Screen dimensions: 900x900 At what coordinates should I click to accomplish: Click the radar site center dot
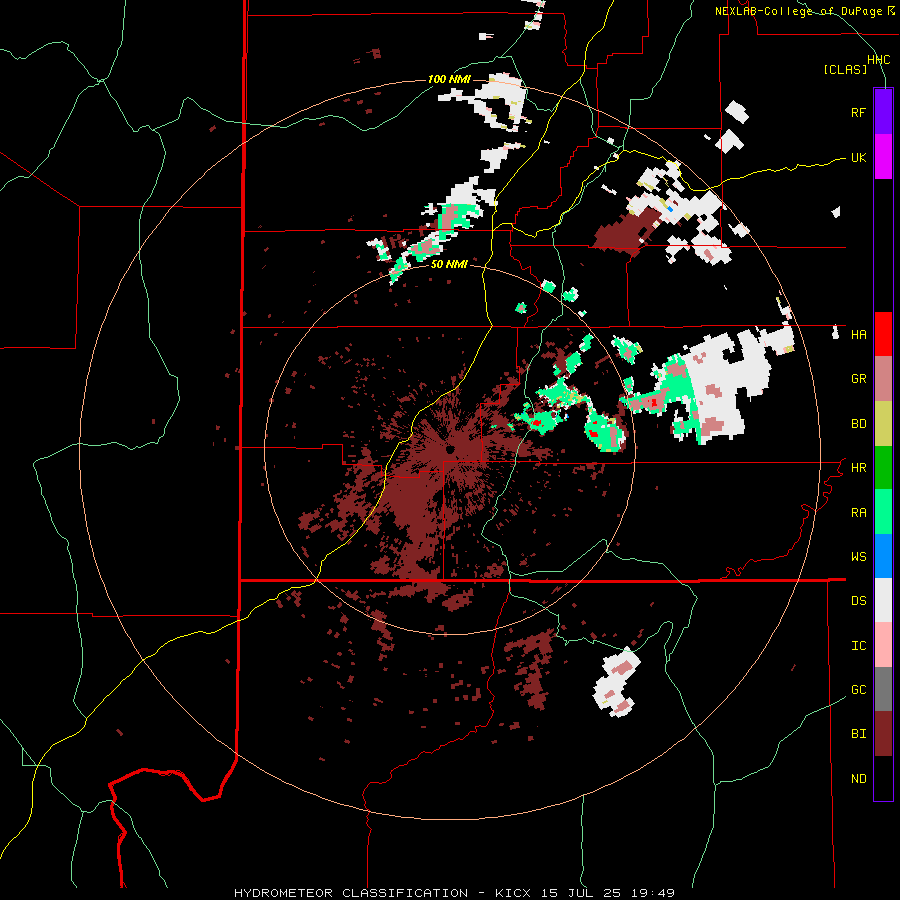449,449
